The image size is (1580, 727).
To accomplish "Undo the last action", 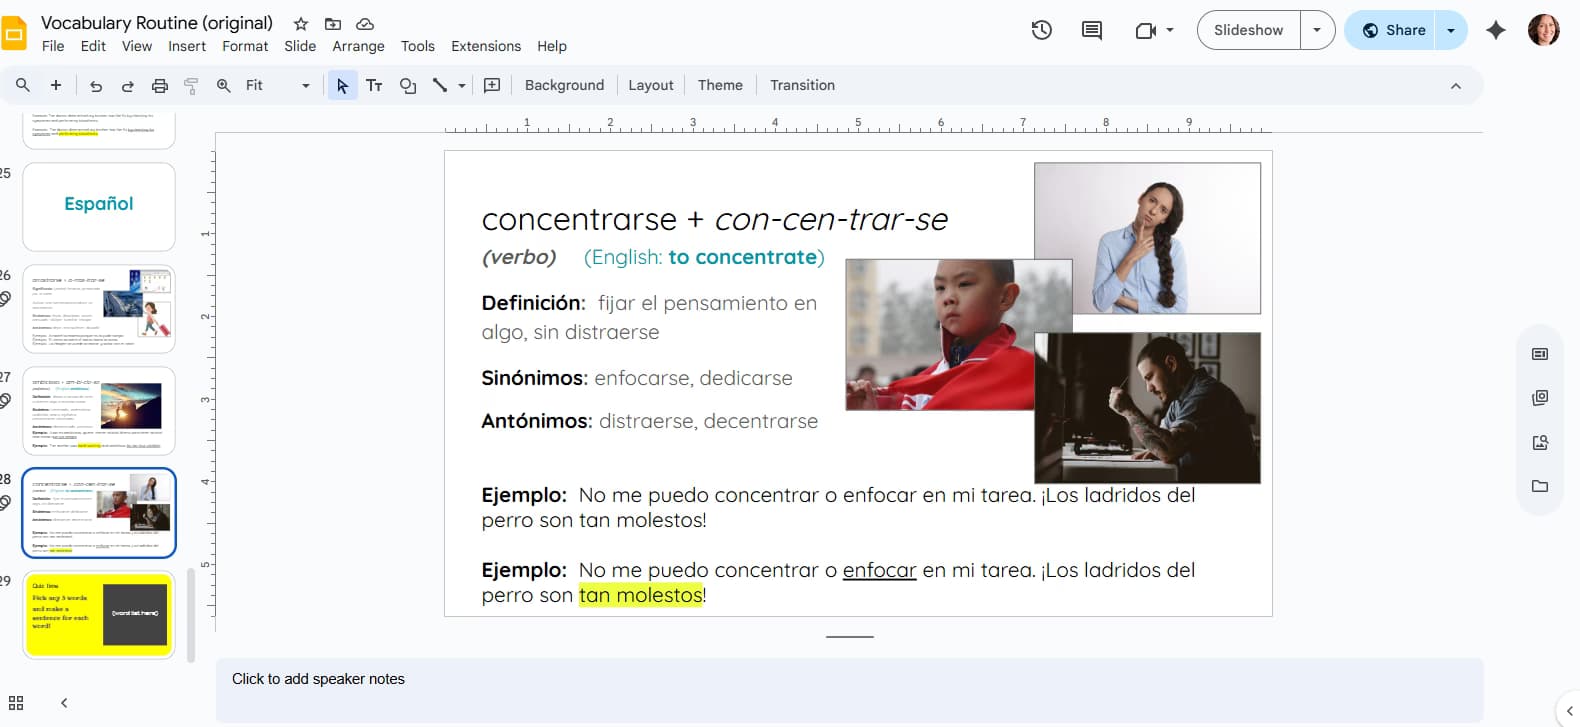I will coord(96,86).
